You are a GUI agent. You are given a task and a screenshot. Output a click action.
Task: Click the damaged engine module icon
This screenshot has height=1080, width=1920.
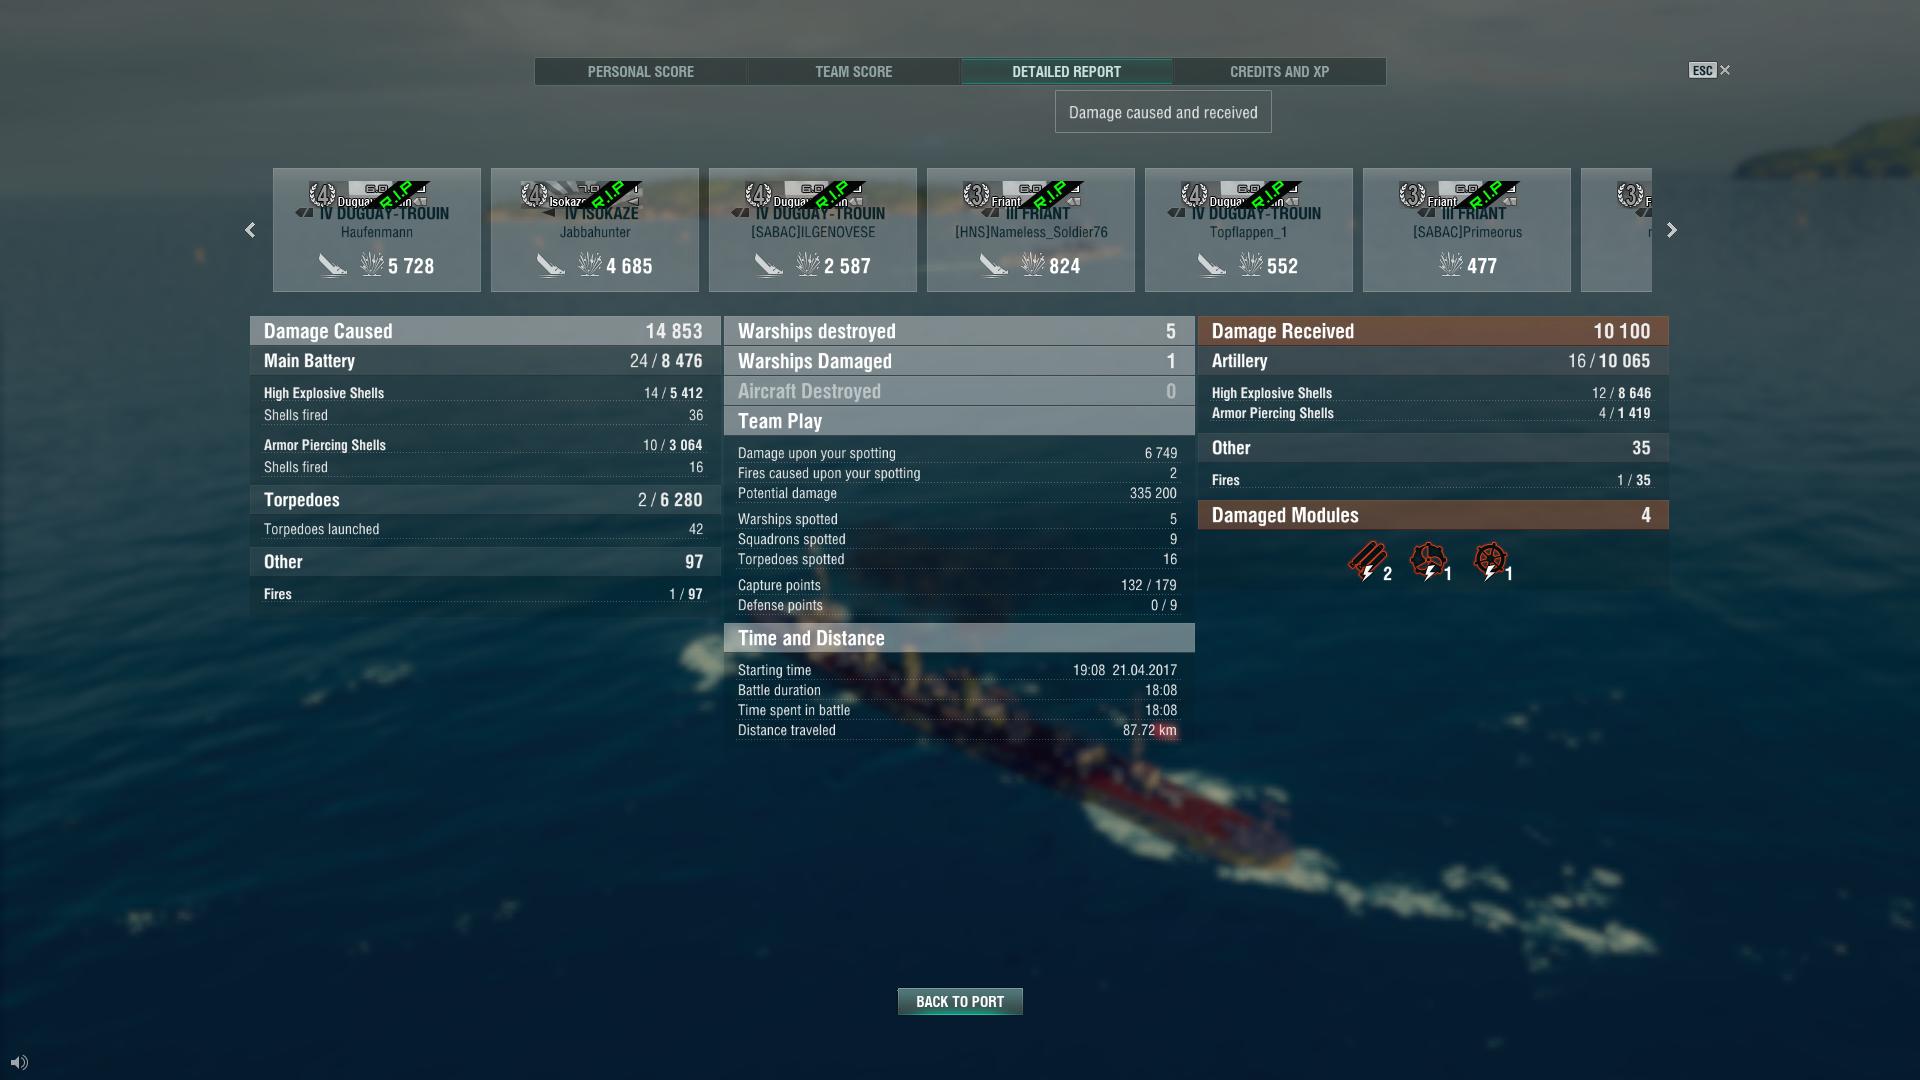click(1428, 561)
